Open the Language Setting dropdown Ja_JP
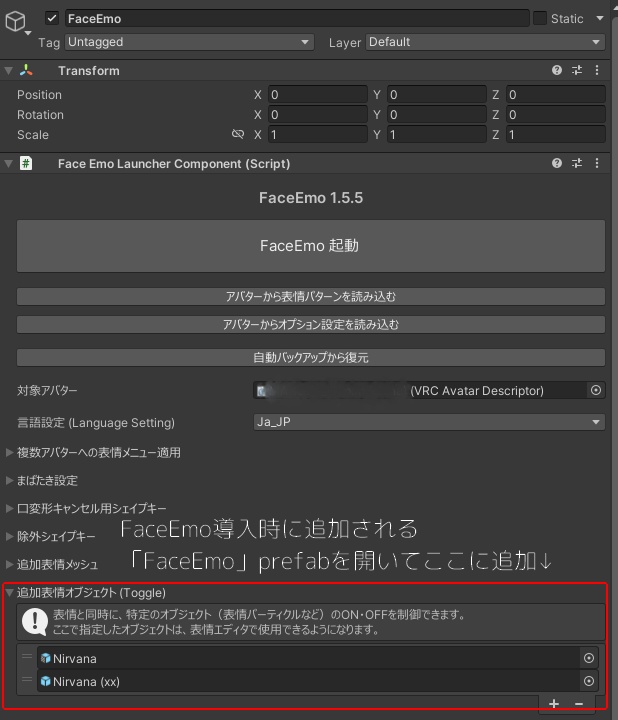618x720 pixels. coord(429,422)
